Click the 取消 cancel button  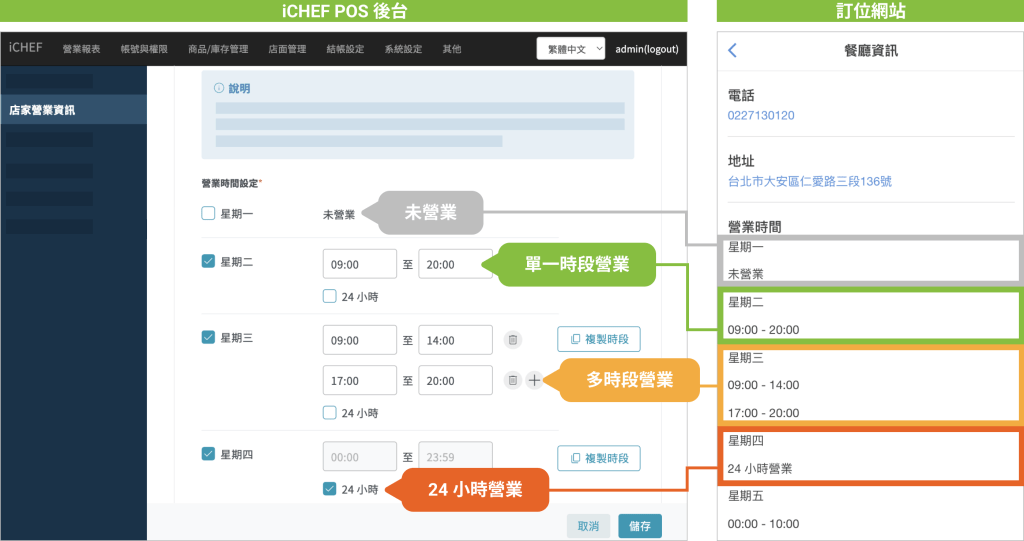tap(588, 526)
